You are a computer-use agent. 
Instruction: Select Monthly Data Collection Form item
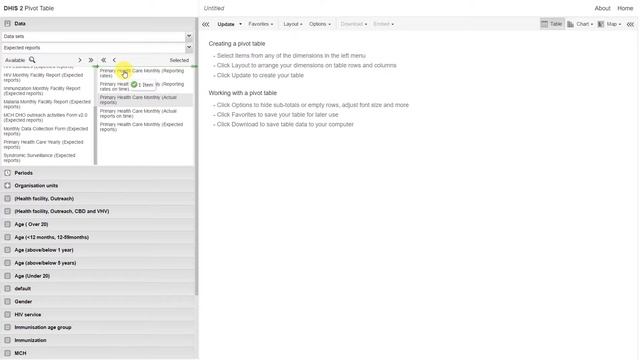pyautogui.click(x=47, y=131)
